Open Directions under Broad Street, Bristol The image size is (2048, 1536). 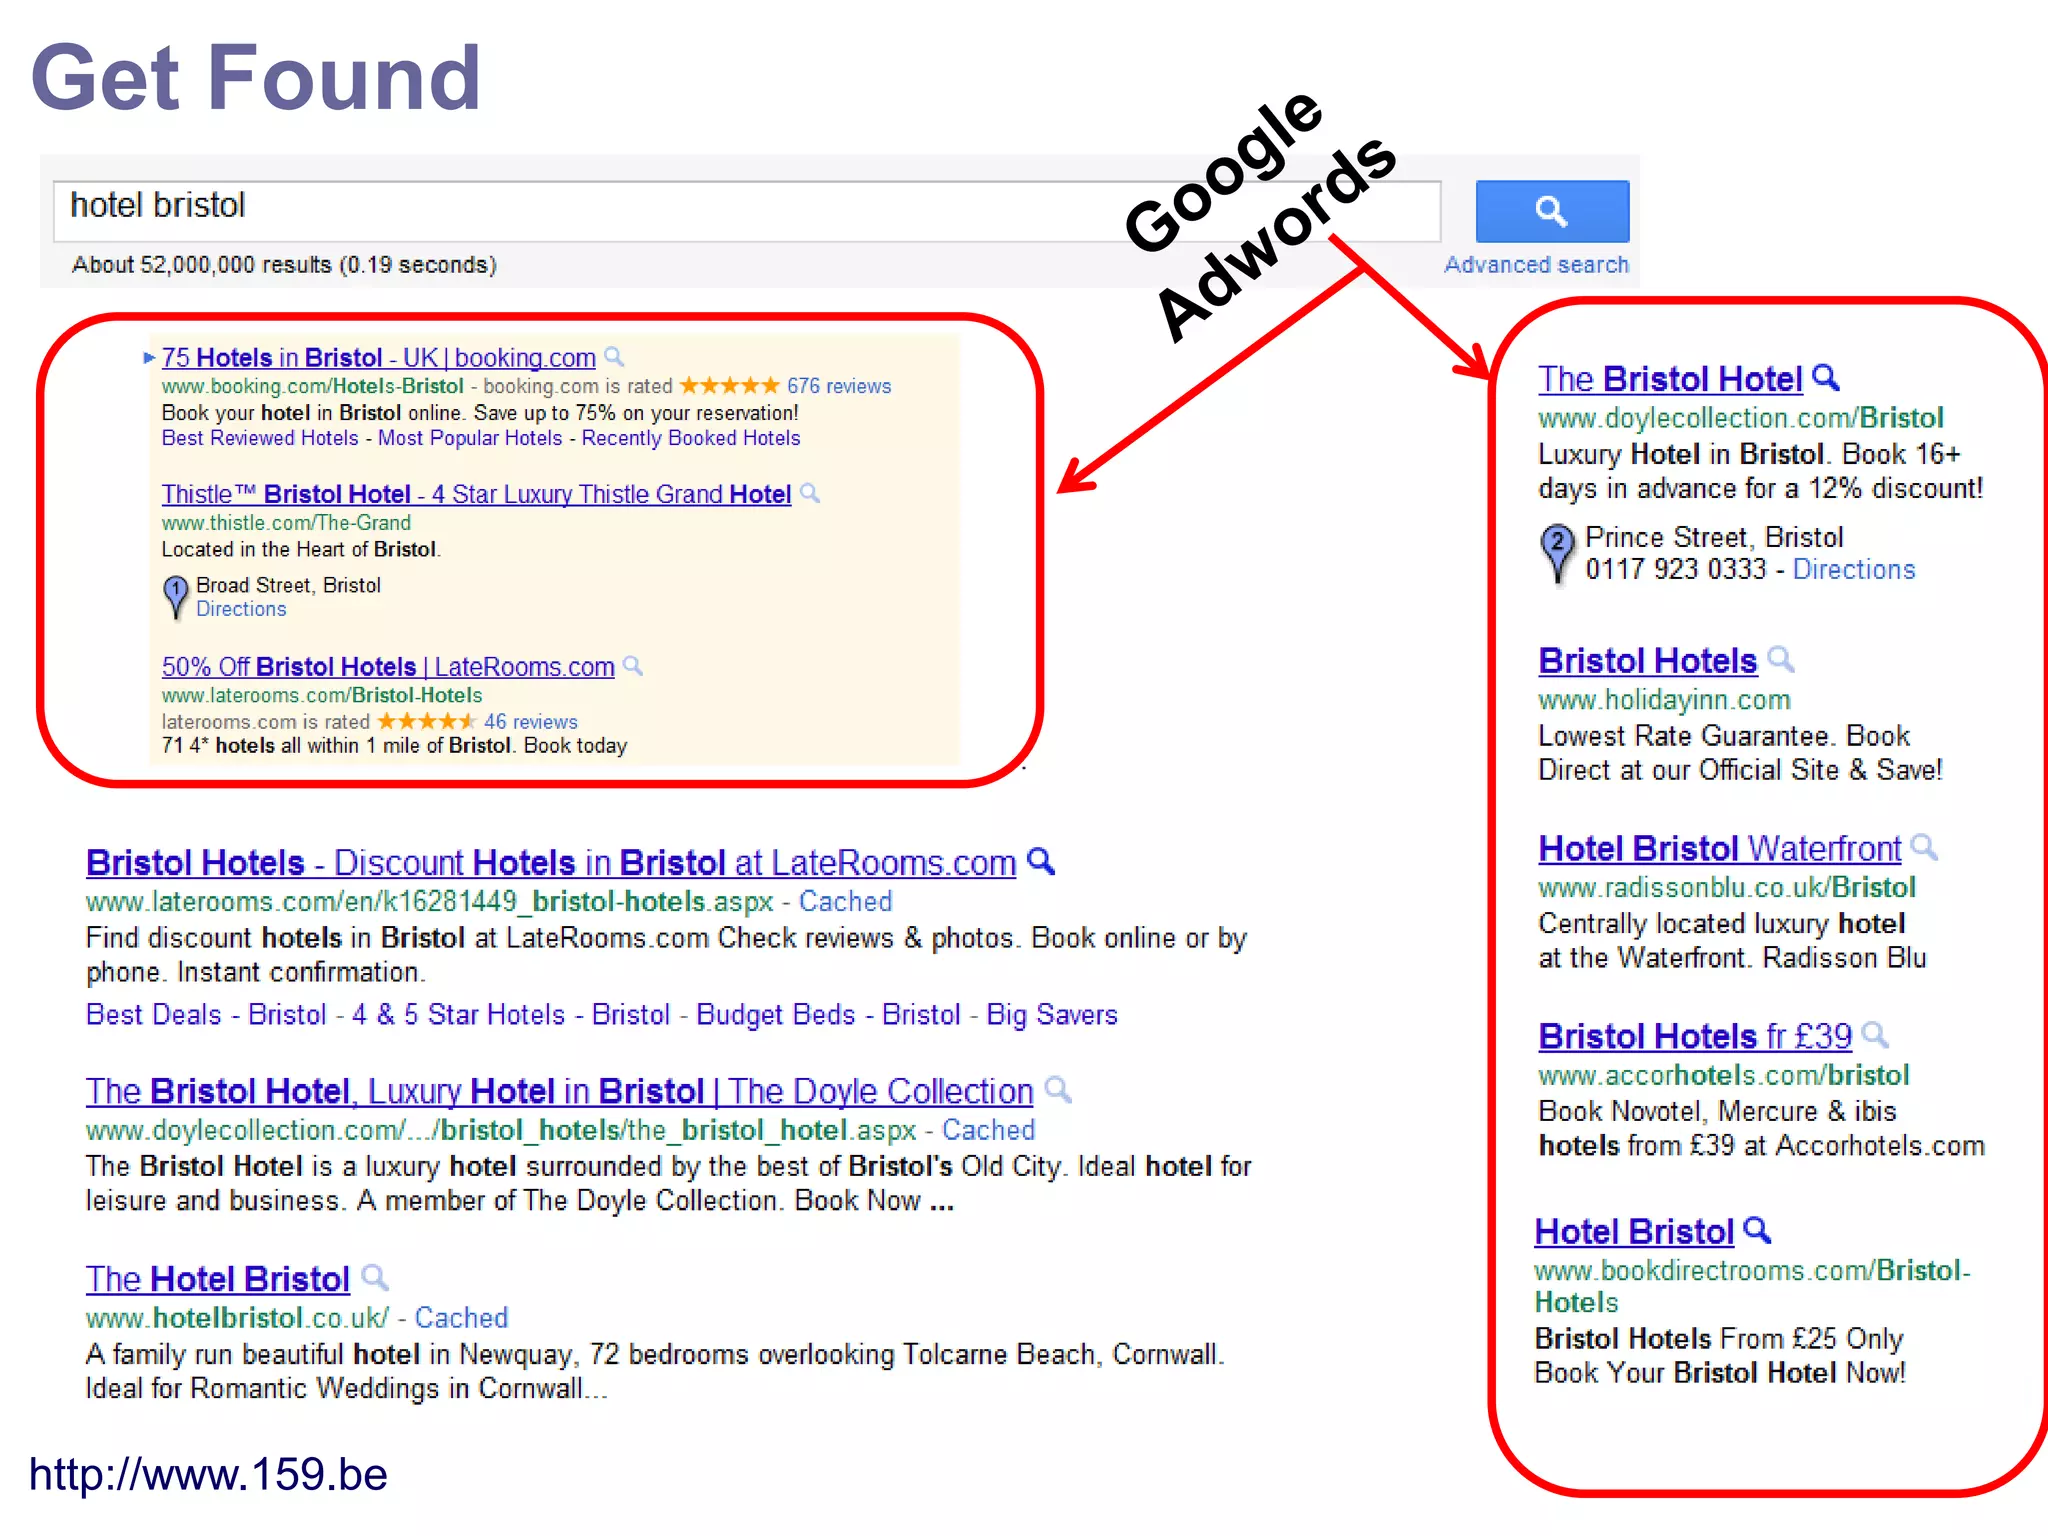(x=241, y=609)
